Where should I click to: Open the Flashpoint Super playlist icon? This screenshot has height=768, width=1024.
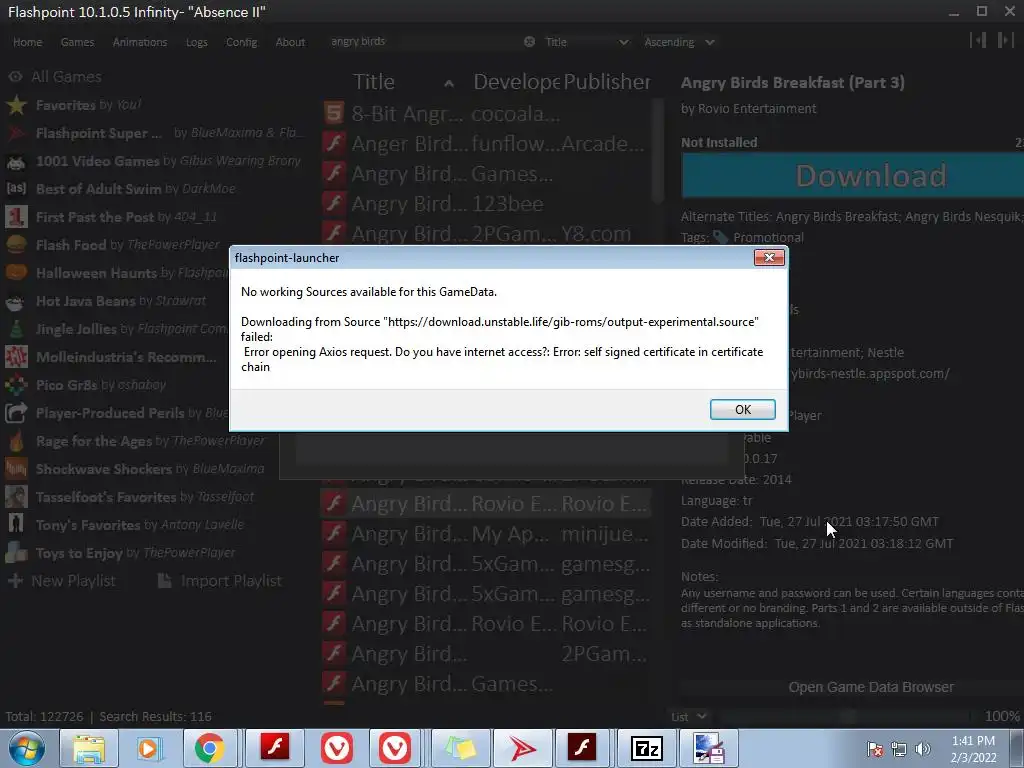(x=16, y=133)
